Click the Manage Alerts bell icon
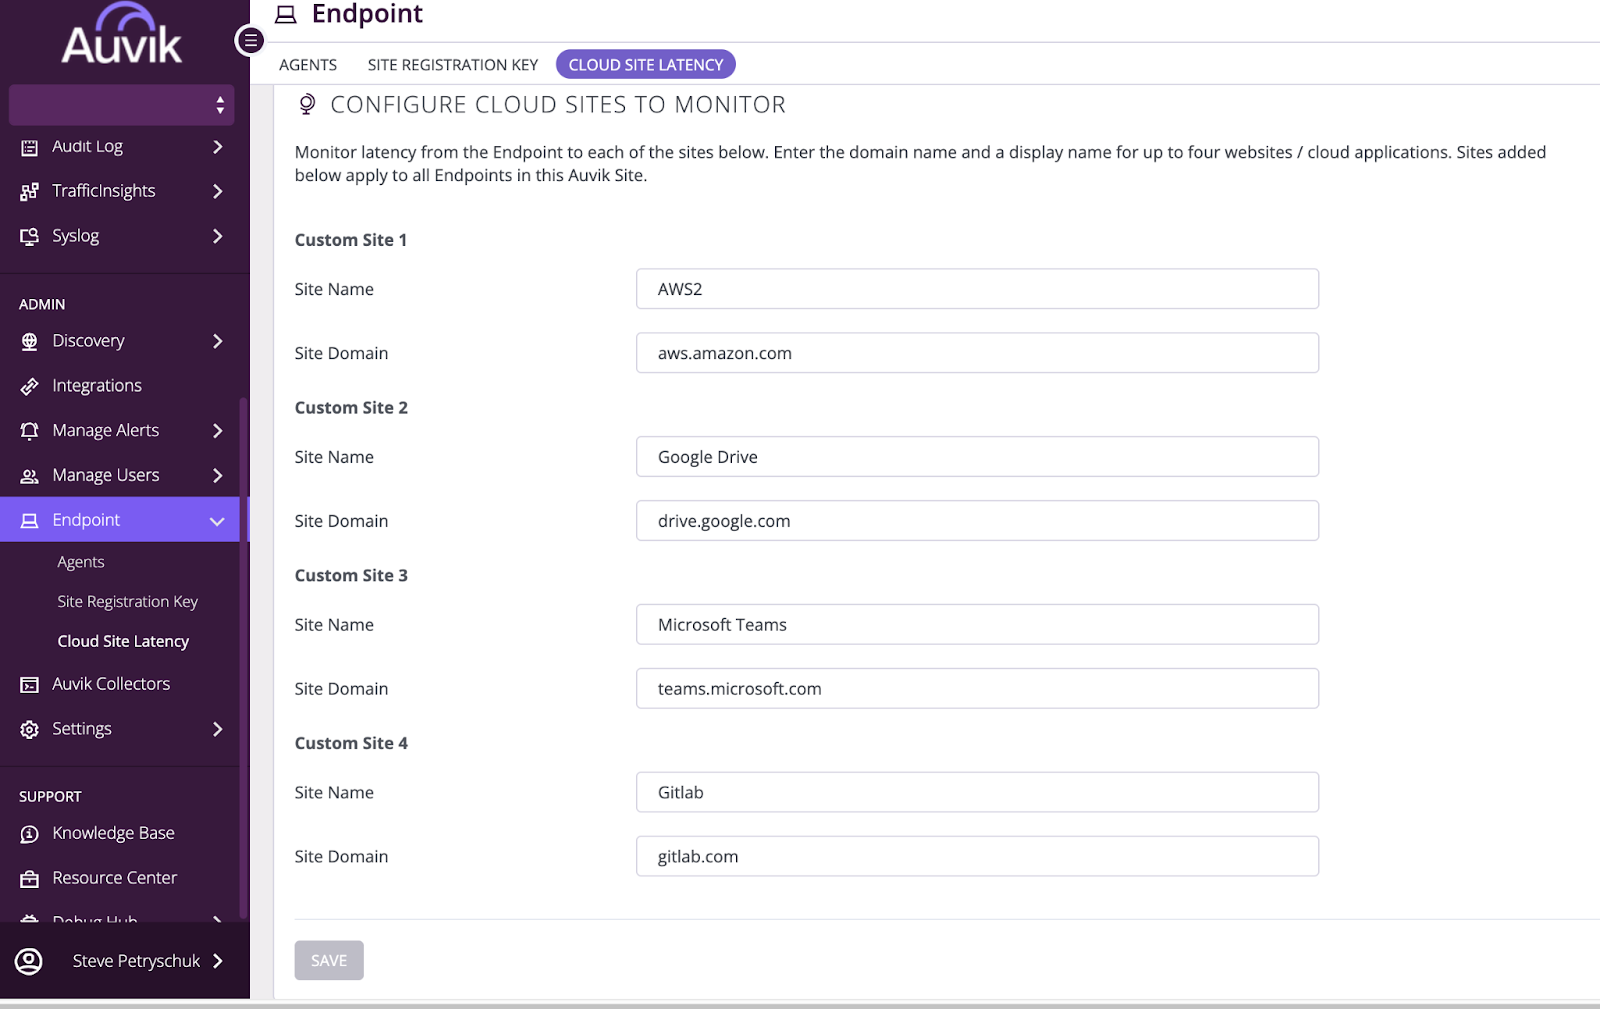Image resolution: width=1600 pixels, height=1009 pixels. click(x=30, y=431)
